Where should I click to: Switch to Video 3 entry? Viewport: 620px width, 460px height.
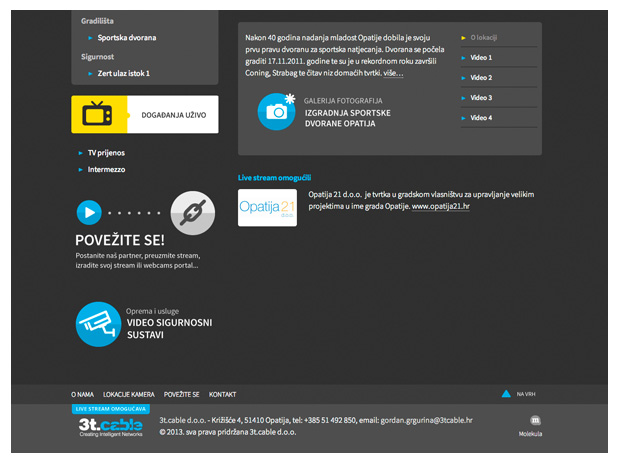click(x=481, y=98)
